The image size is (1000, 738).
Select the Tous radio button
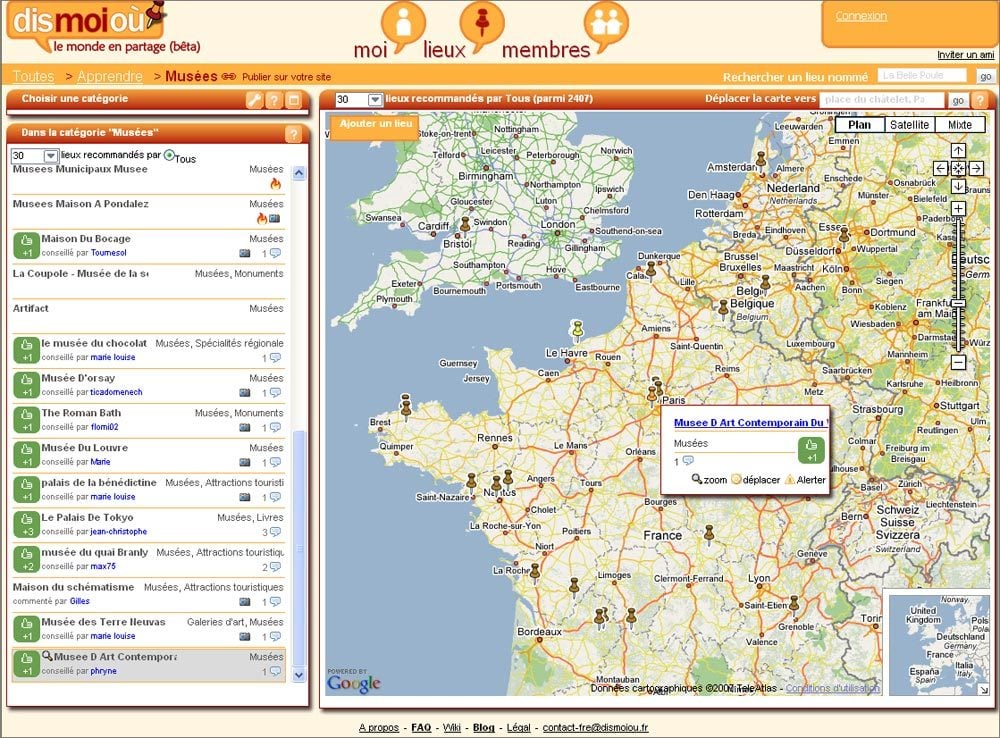(169, 155)
